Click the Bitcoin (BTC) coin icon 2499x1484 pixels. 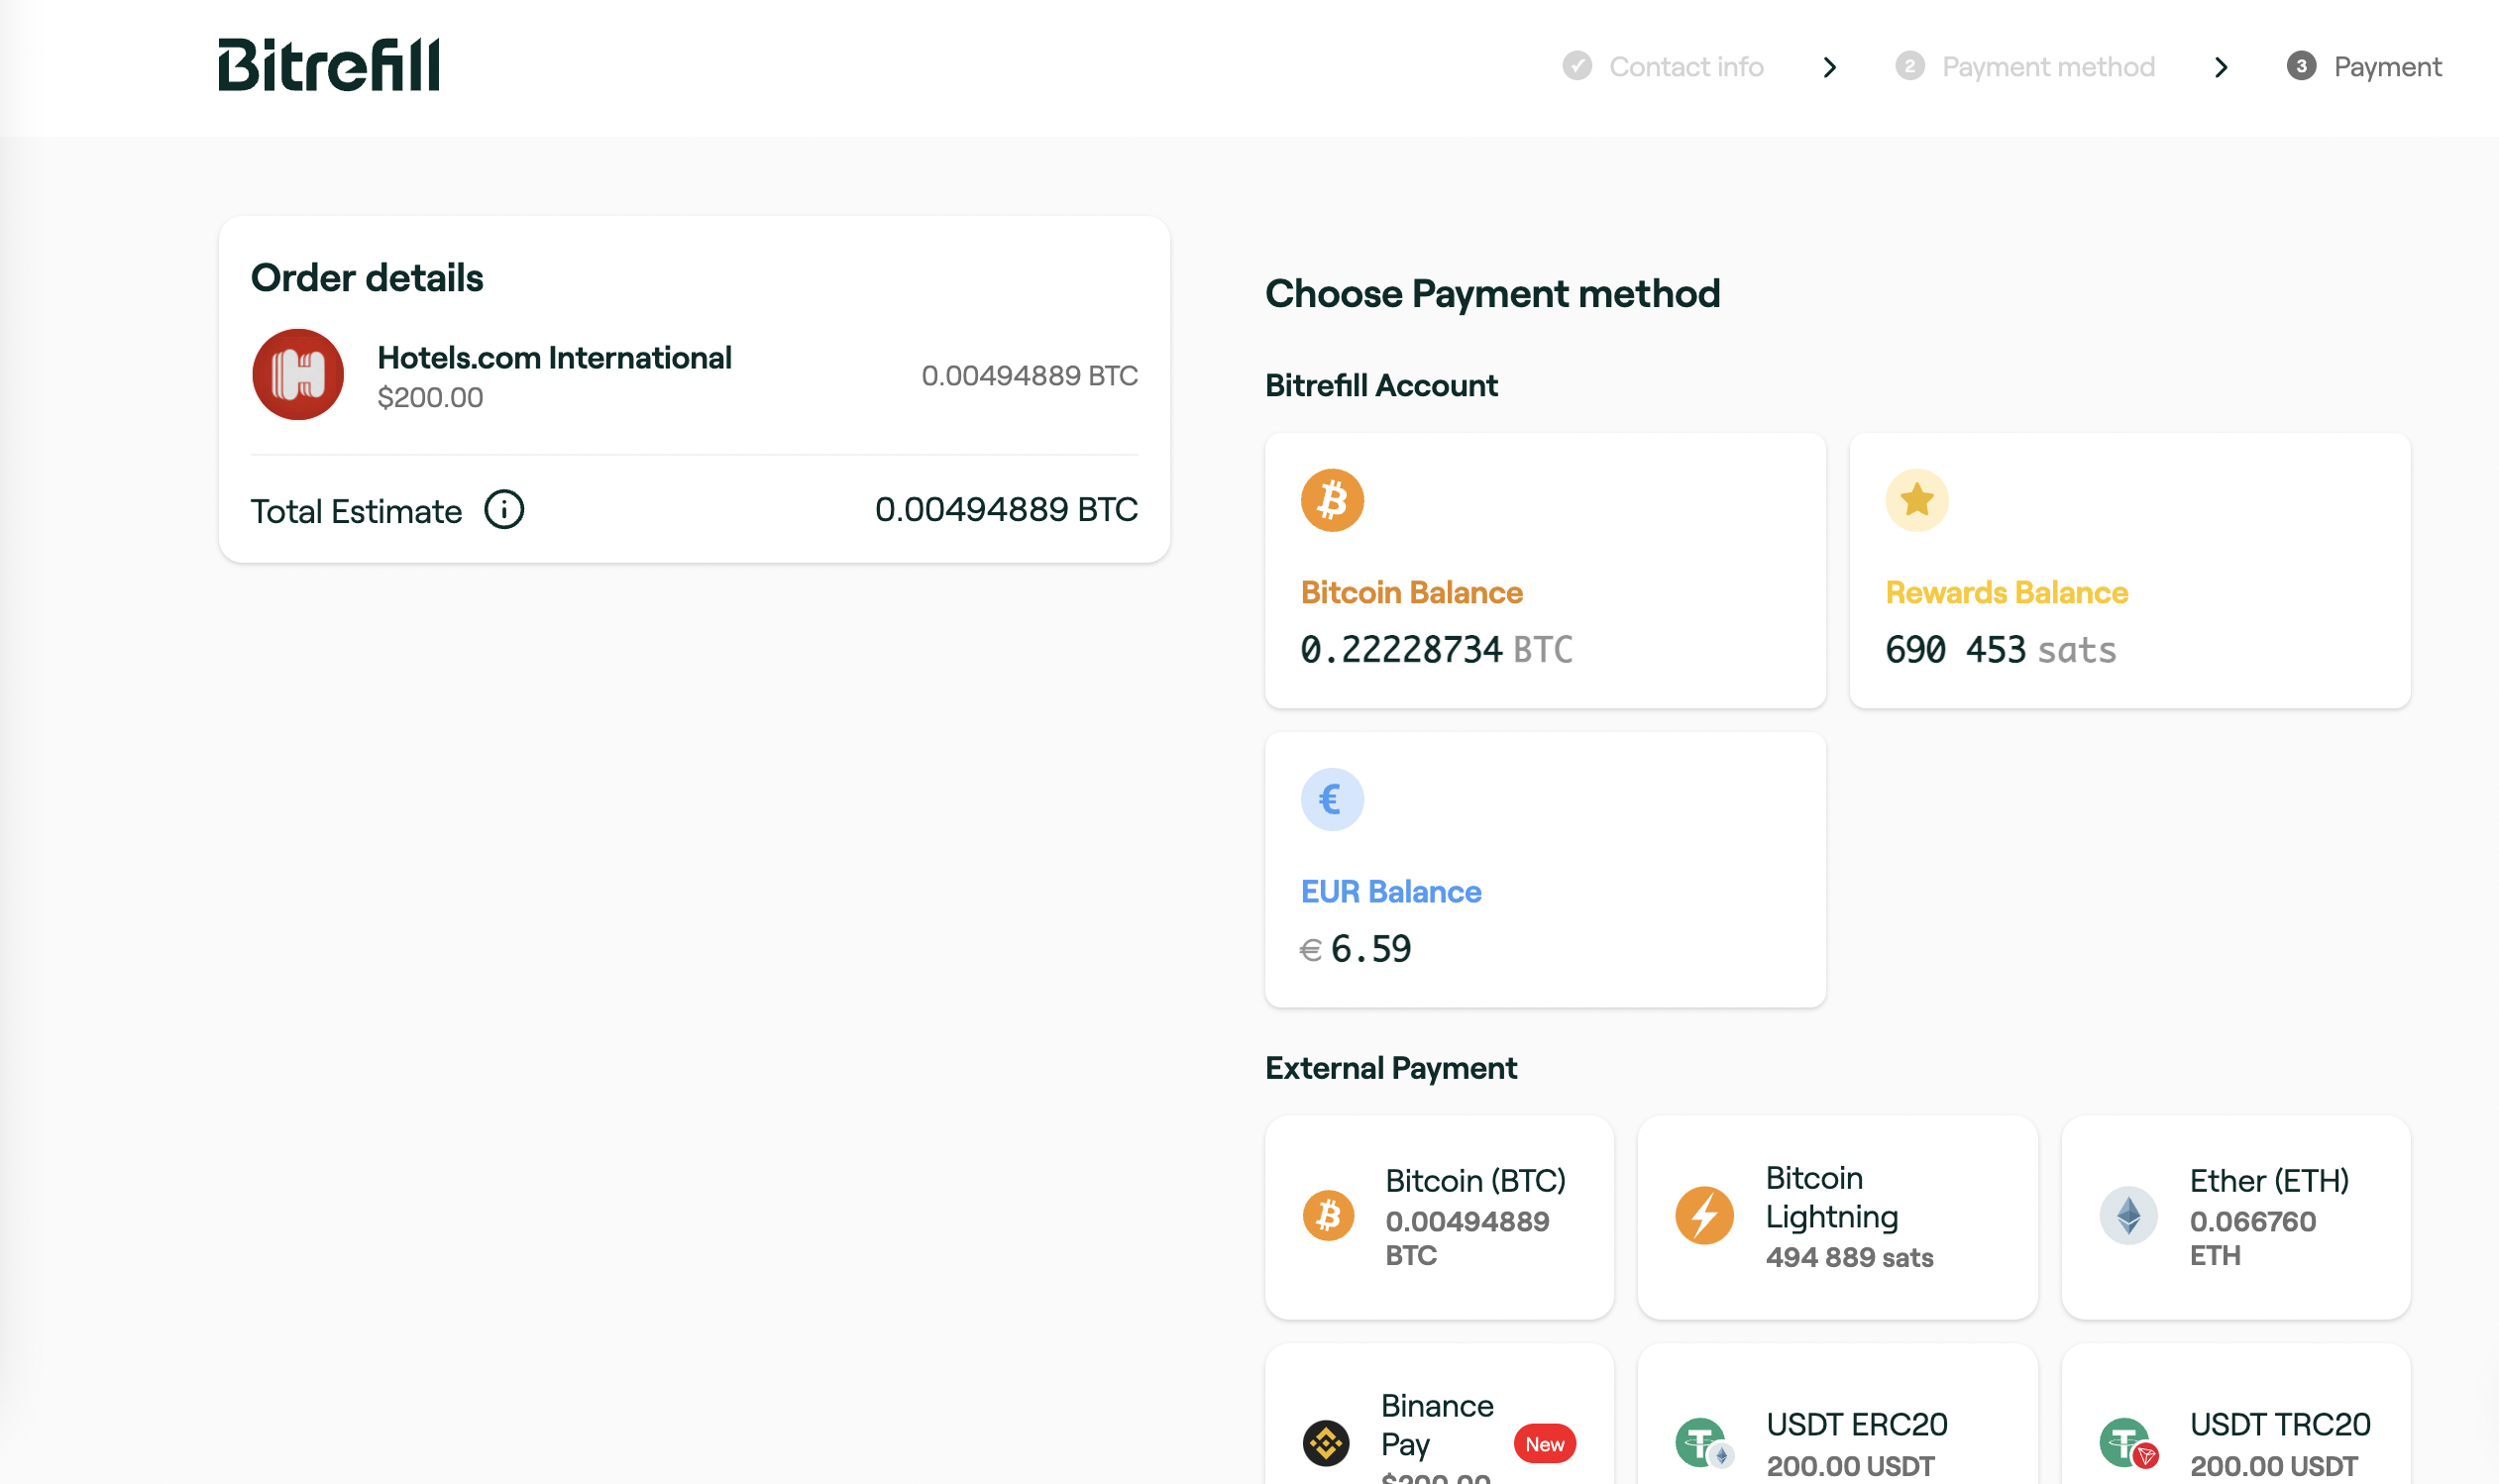point(1328,1216)
